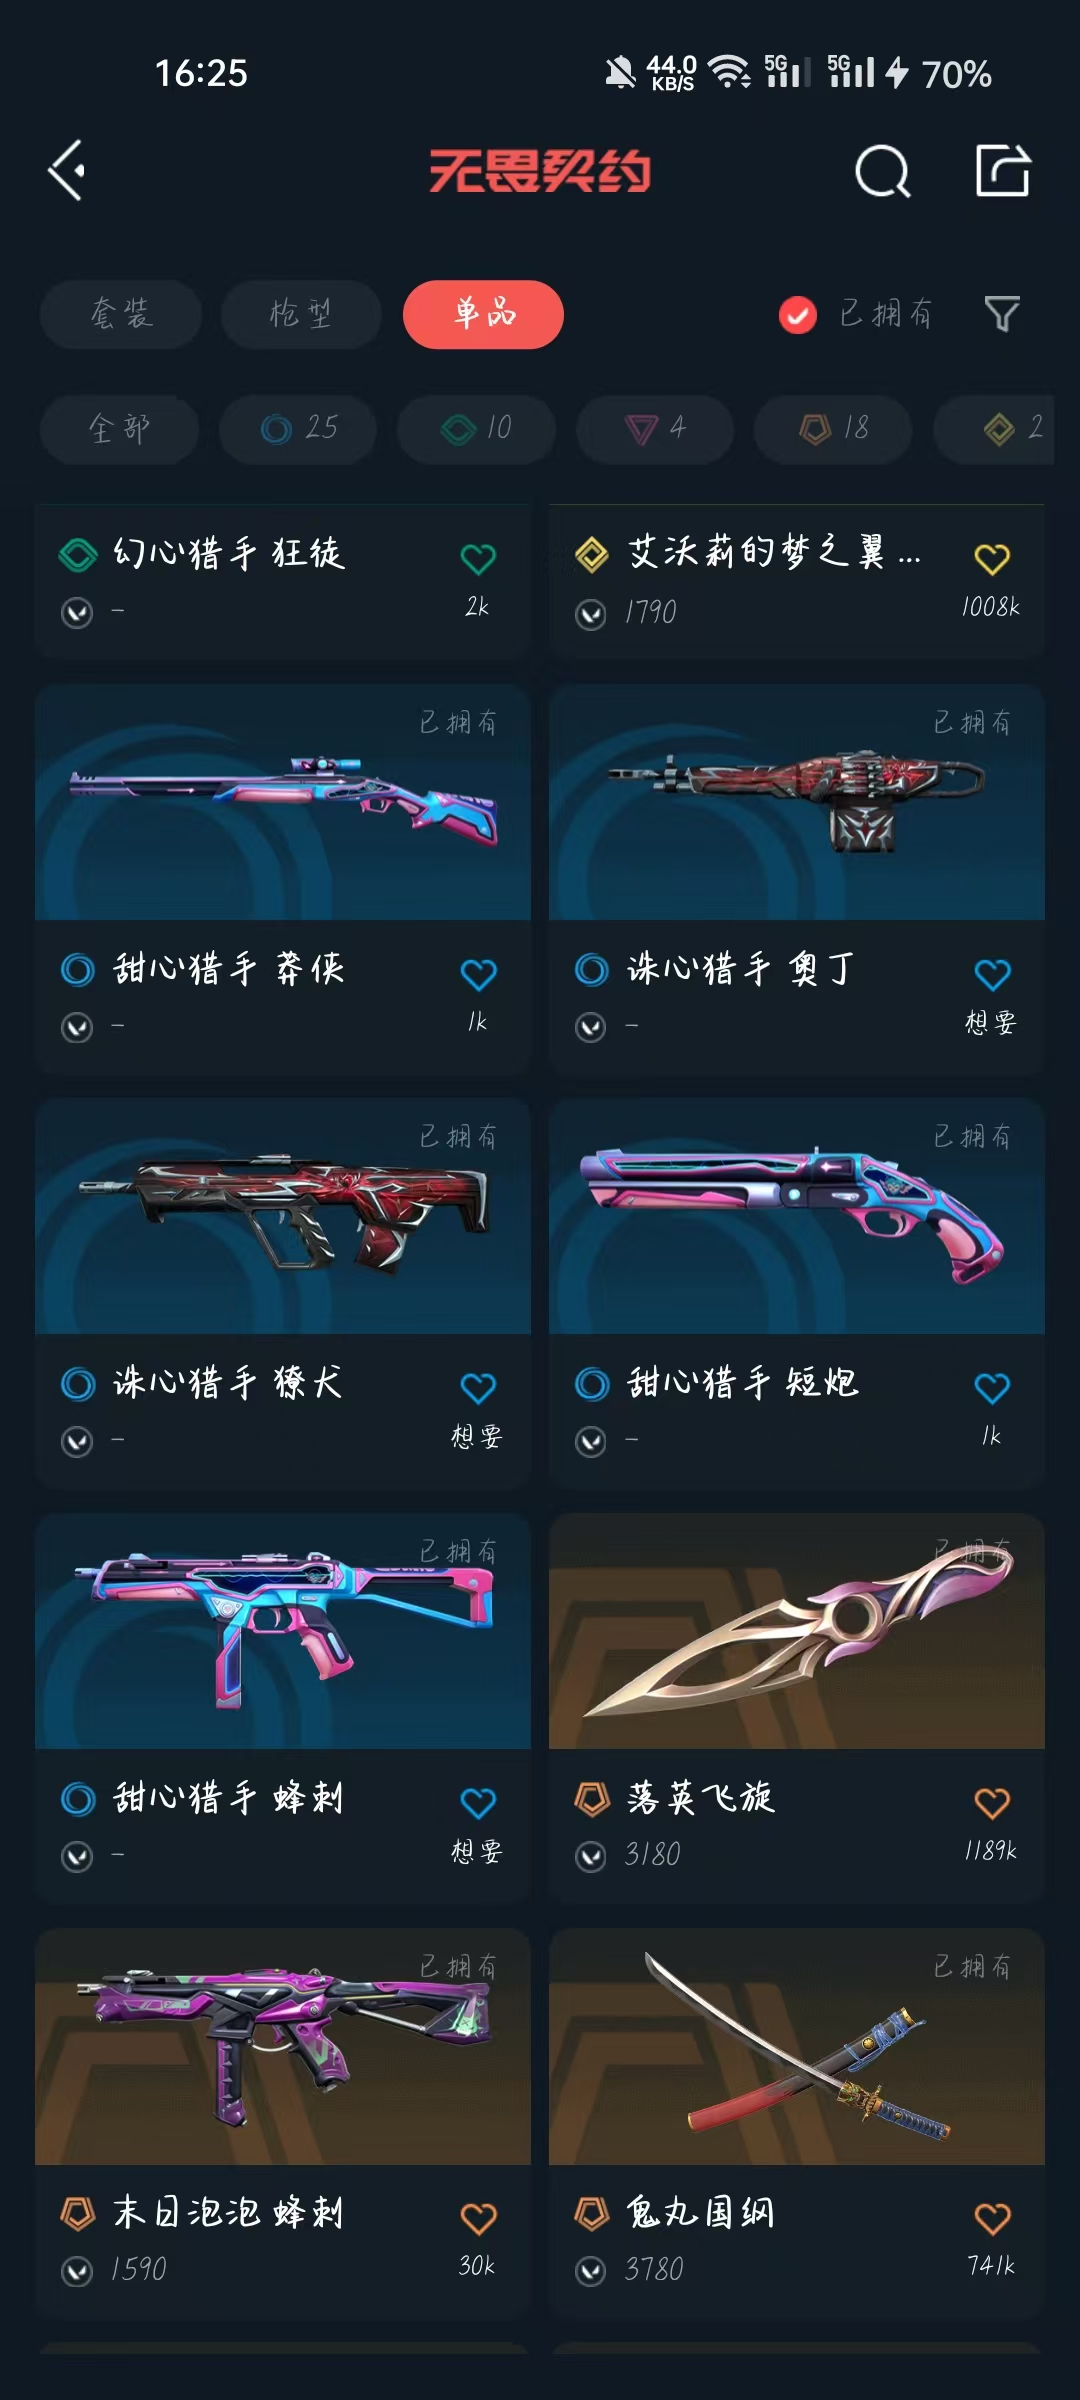
Task: Tap the heart icon for 落英飞旋
Action: (992, 1803)
